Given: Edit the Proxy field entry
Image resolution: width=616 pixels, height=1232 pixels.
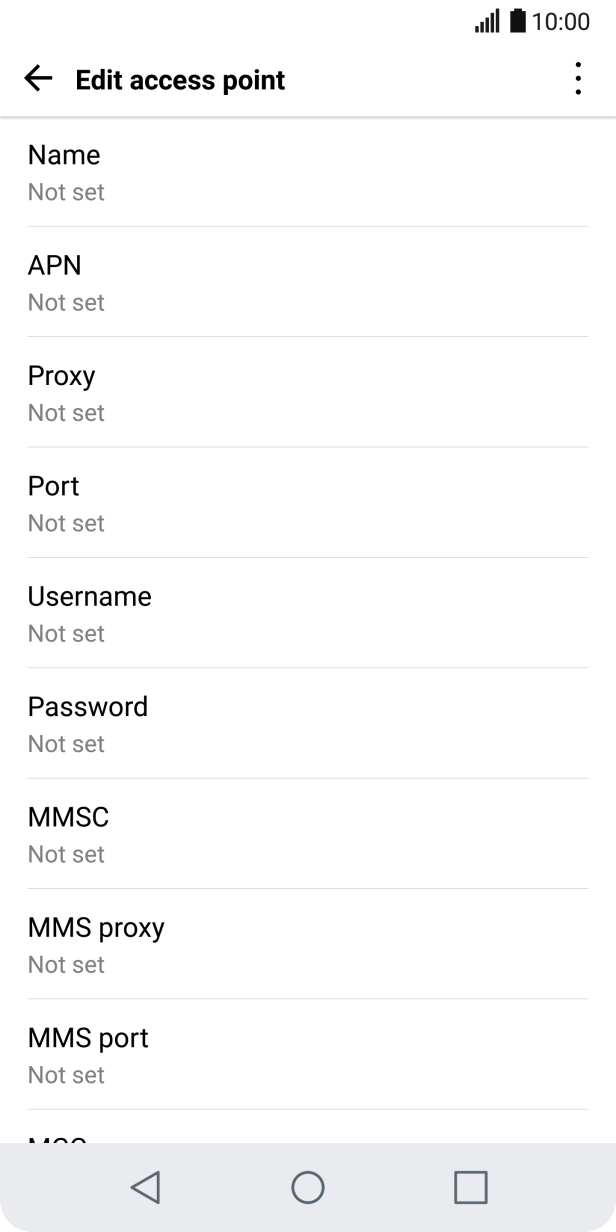Looking at the screenshot, I should click(308, 392).
